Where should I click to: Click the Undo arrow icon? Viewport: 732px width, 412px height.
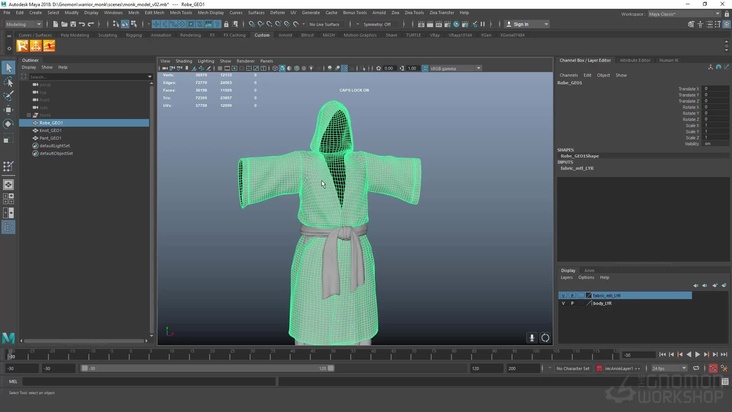click(x=82, y=24)
